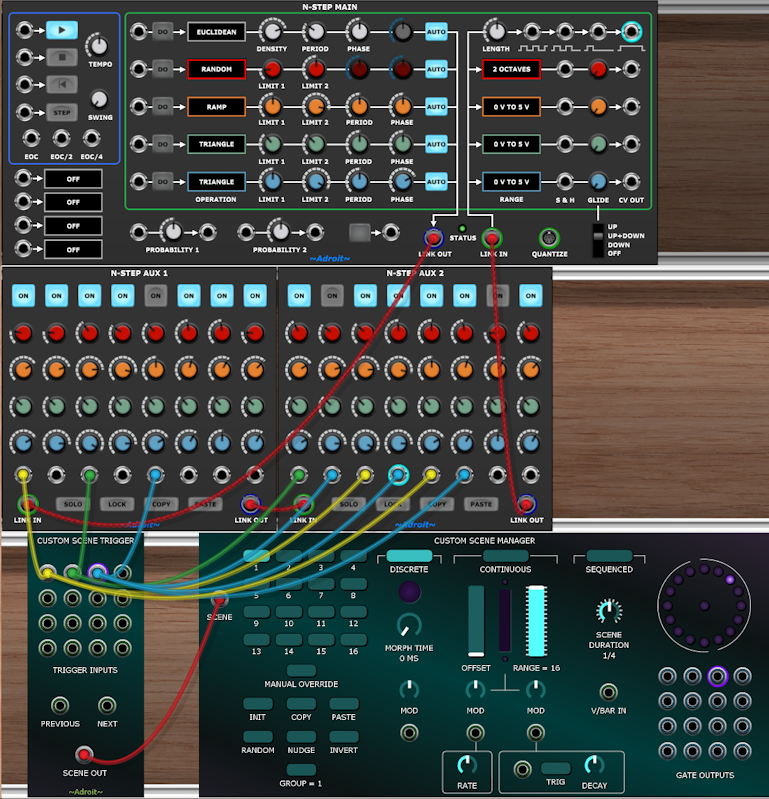Open the 2 Octaves range dropdown

(x=511, y=70)
